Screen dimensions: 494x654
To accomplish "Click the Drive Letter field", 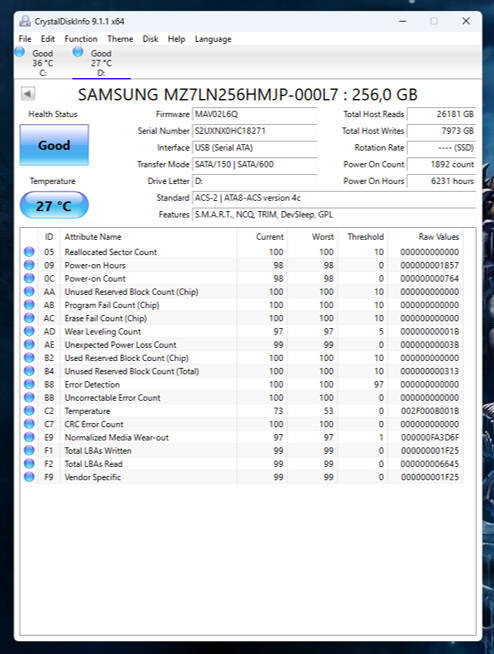I will (255, 181).
